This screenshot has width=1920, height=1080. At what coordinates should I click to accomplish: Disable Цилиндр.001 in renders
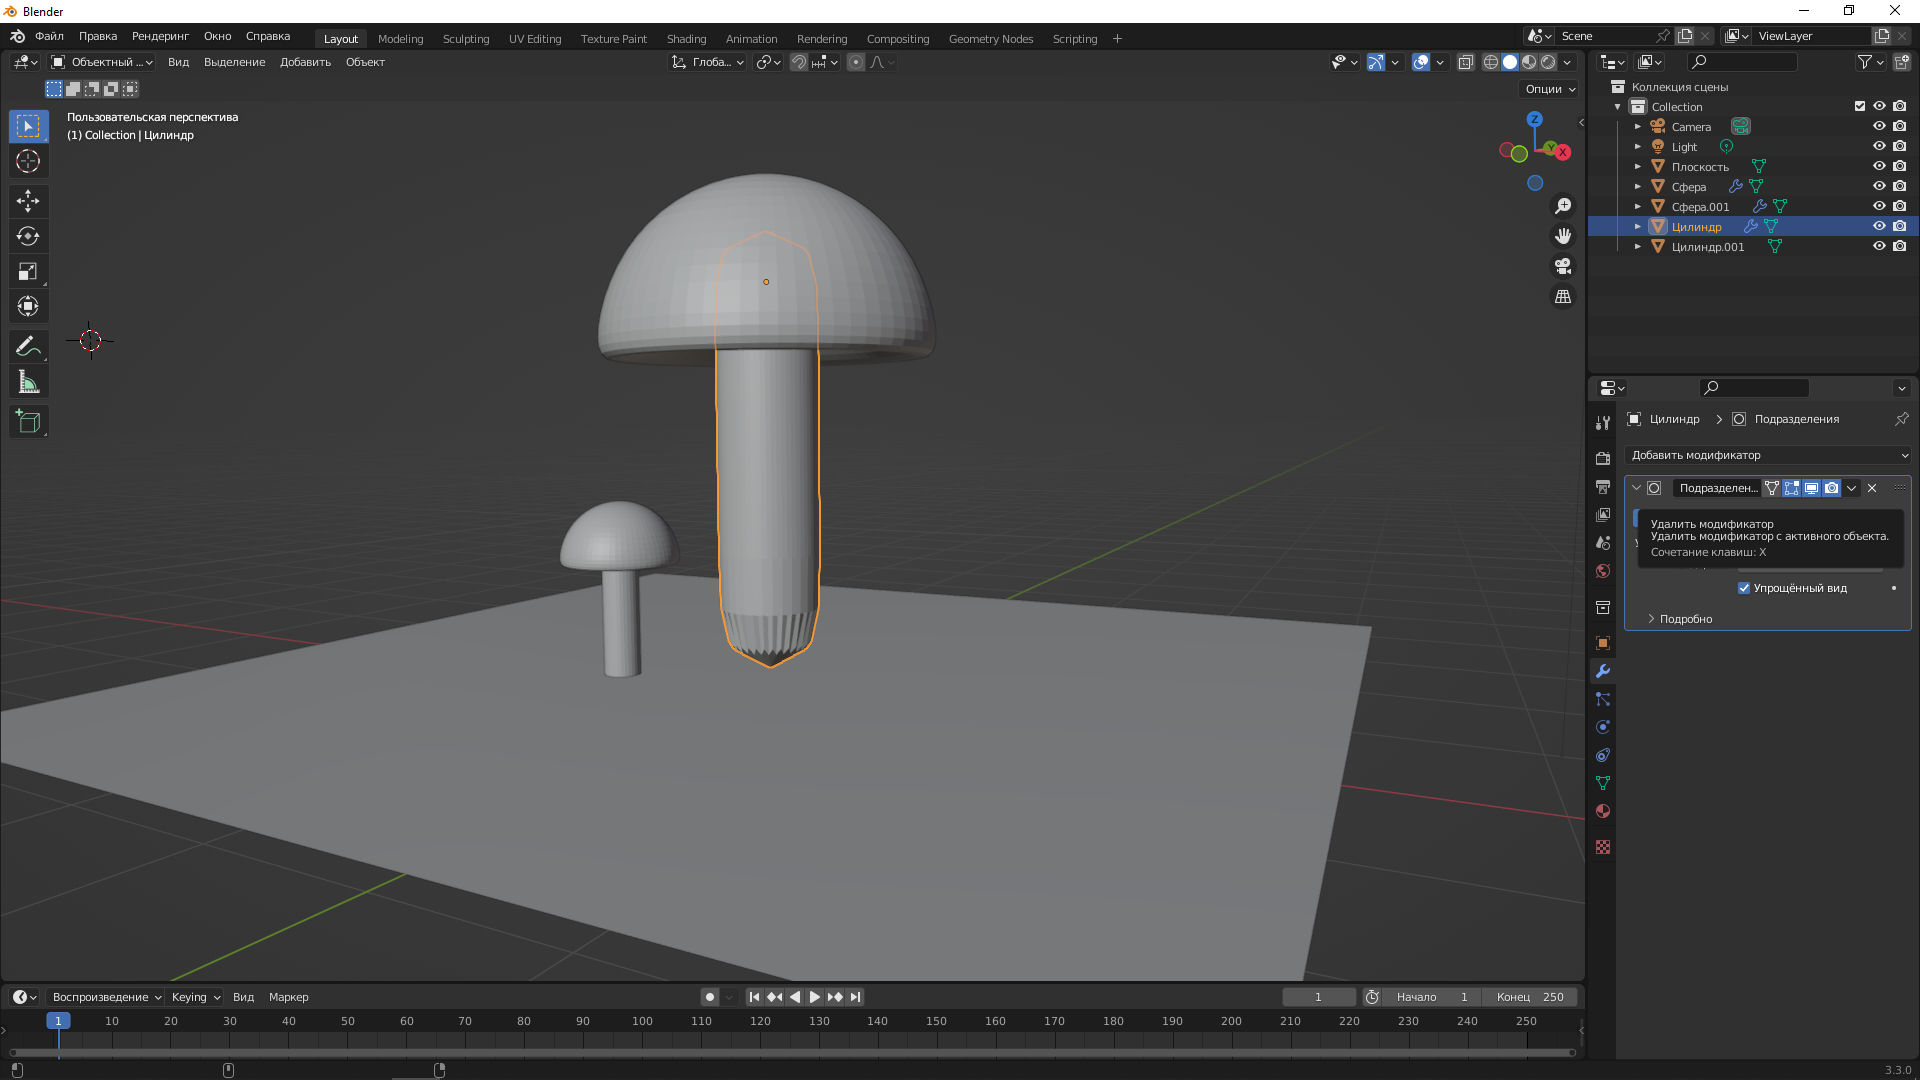pyautogui.click(x=1899, y=246)
